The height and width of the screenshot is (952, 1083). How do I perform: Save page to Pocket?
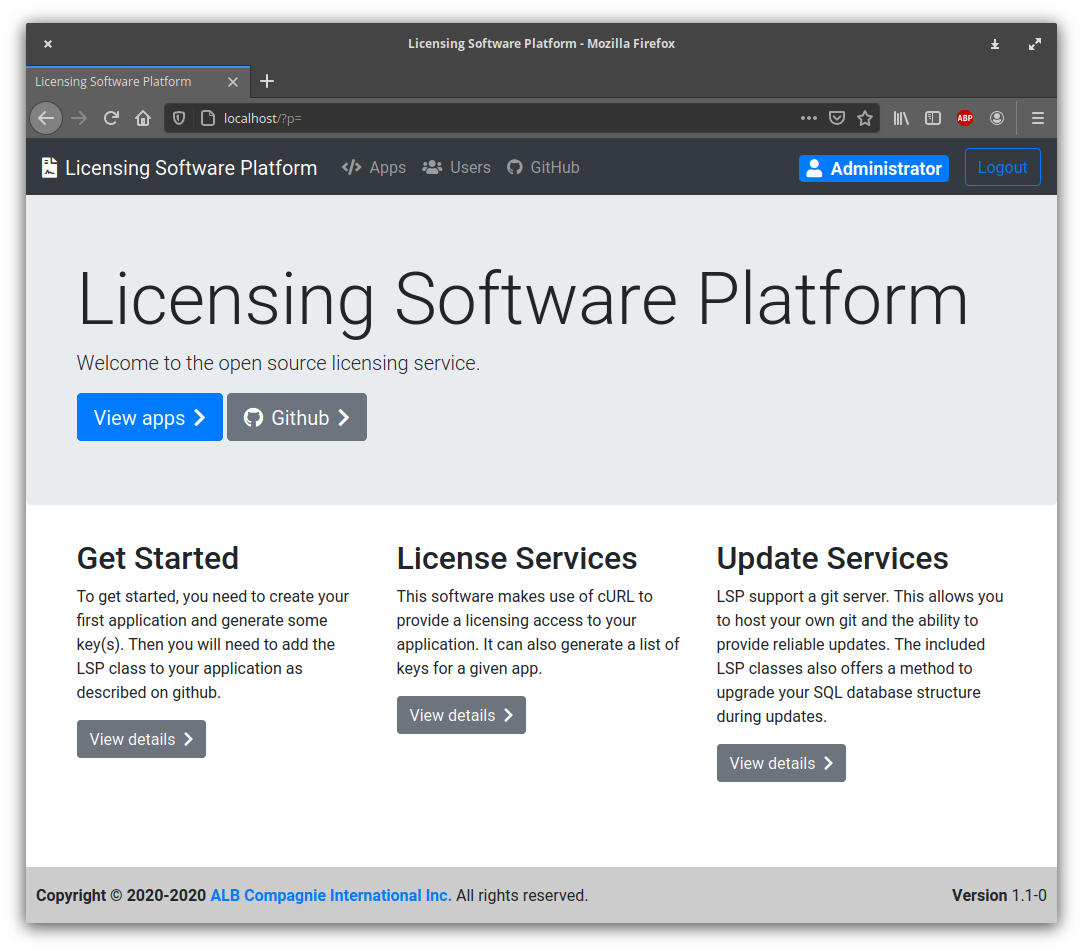[x=836, y=117]
